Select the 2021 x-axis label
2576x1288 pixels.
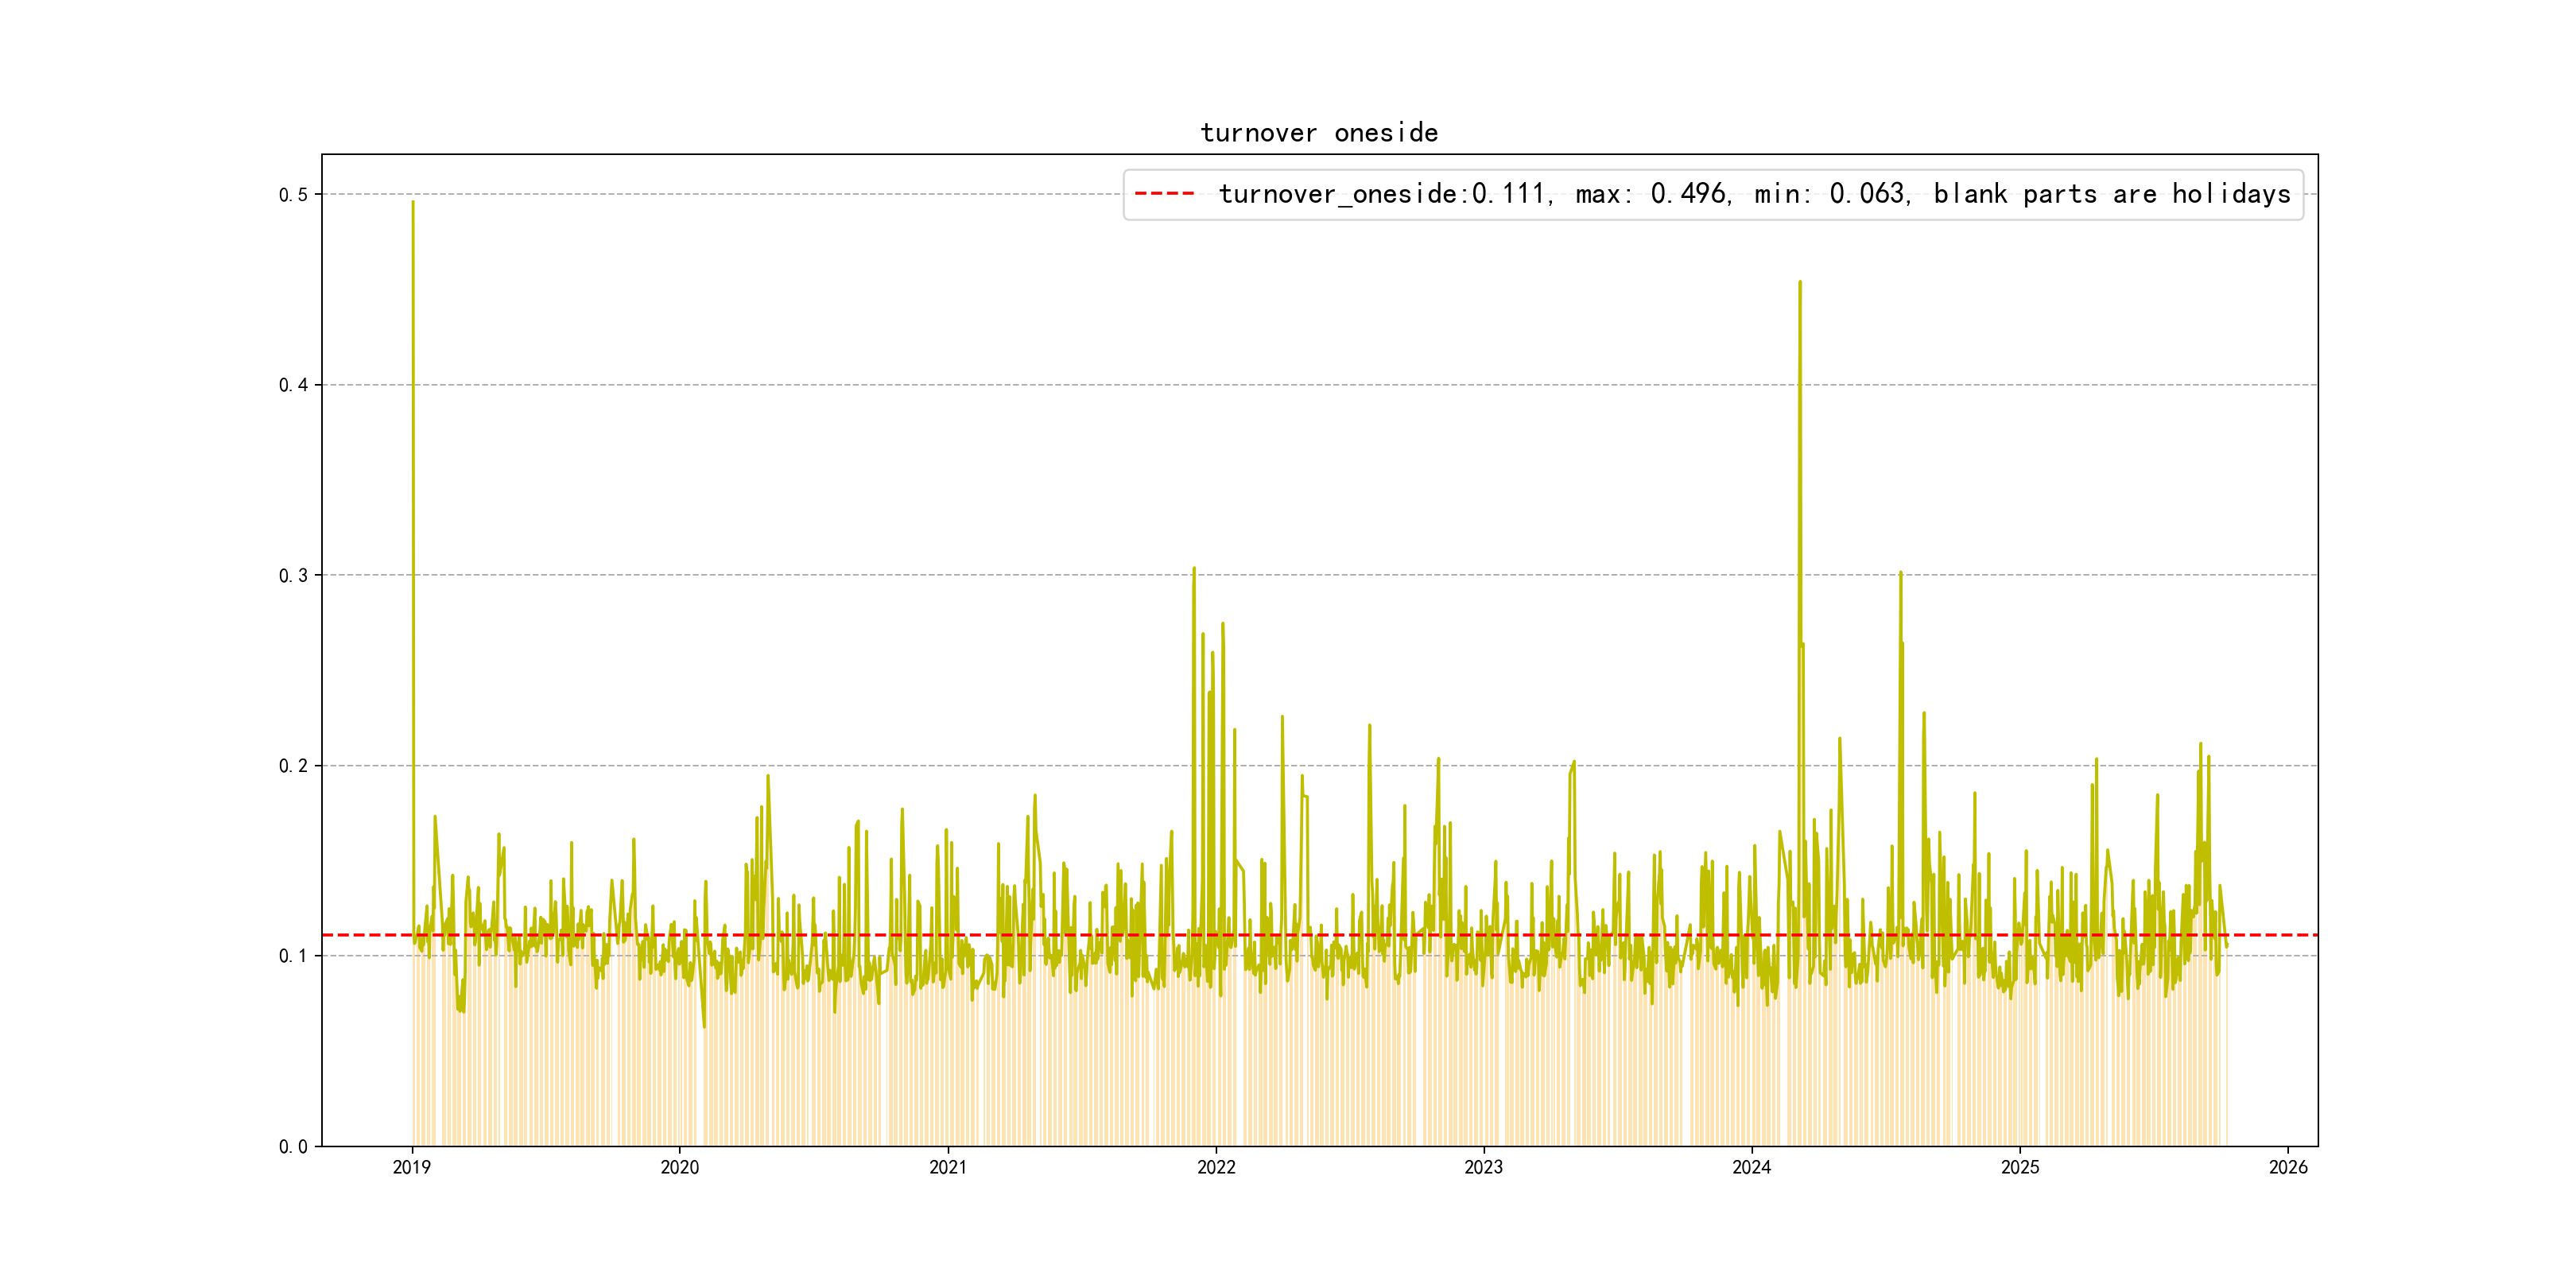click(948, 1167)
